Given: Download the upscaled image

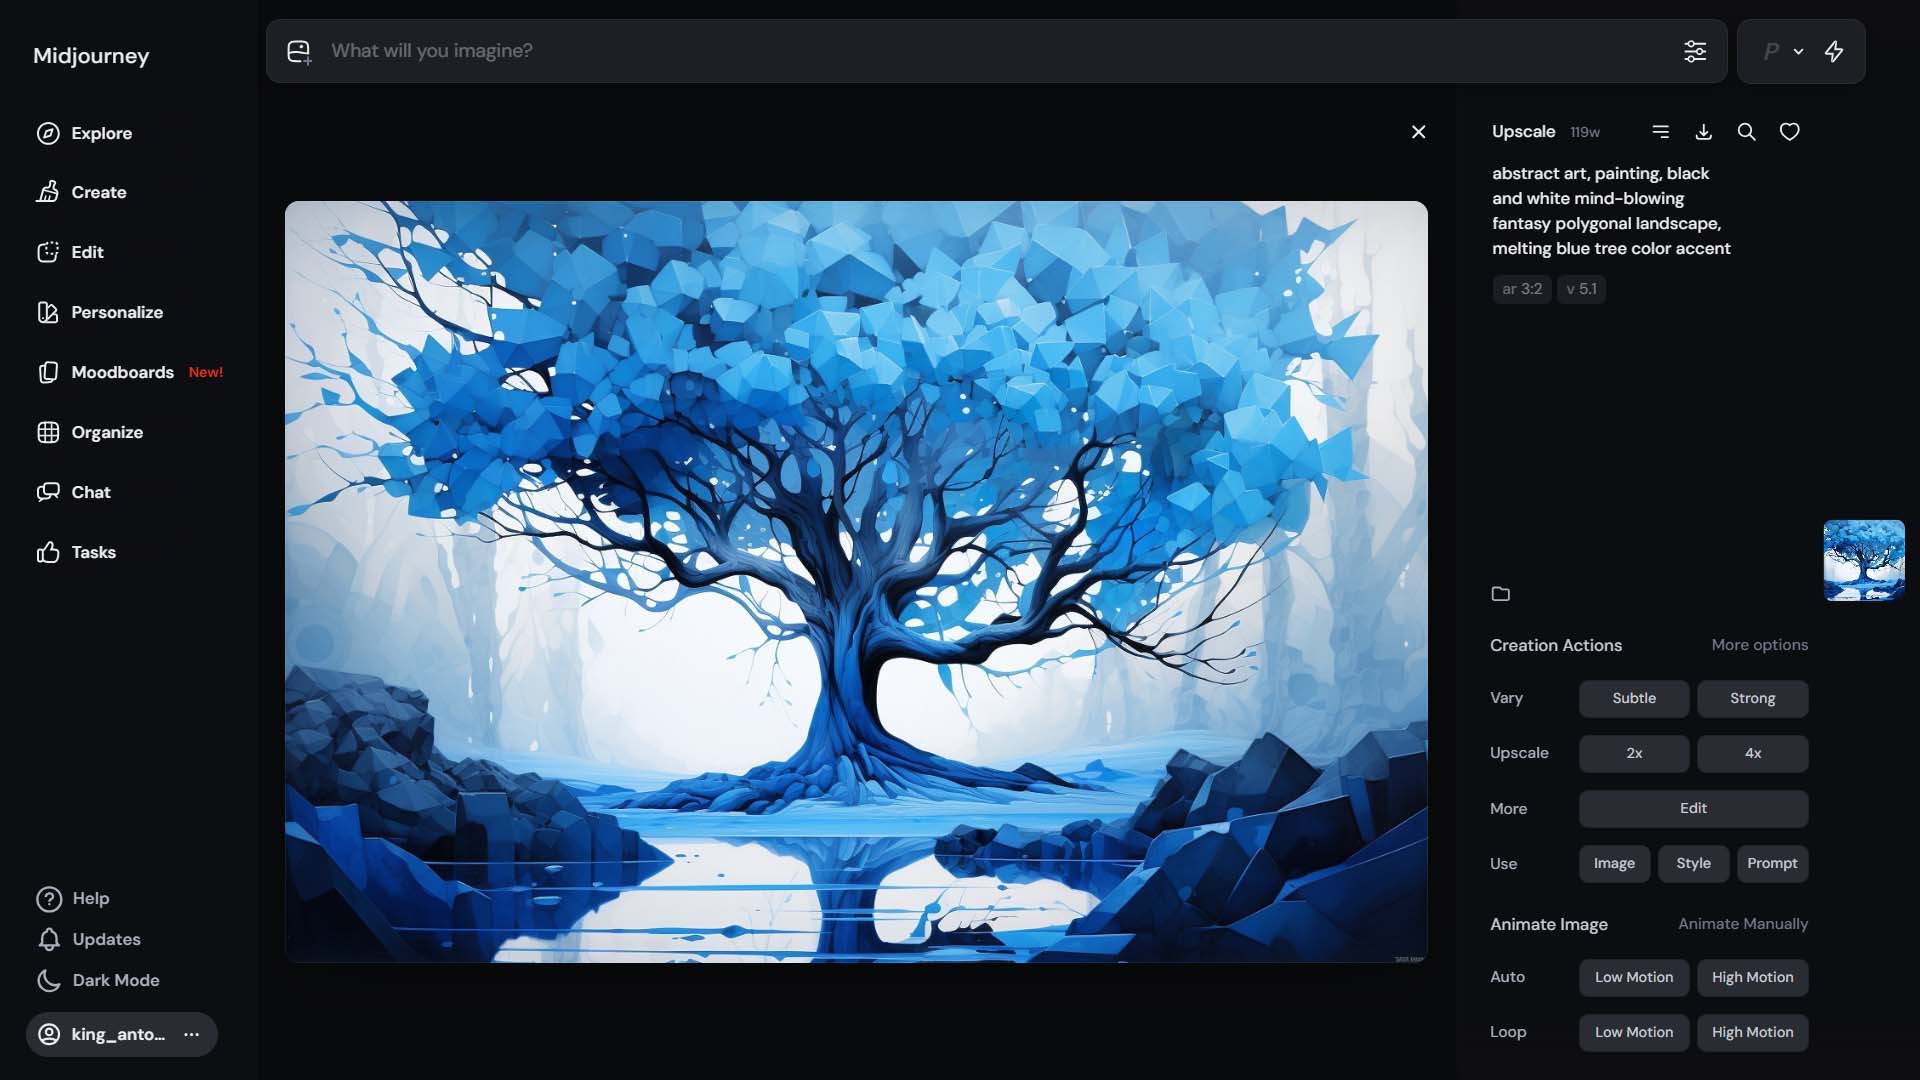Looking at the screenshot, I should click(x=1703, y=131).
